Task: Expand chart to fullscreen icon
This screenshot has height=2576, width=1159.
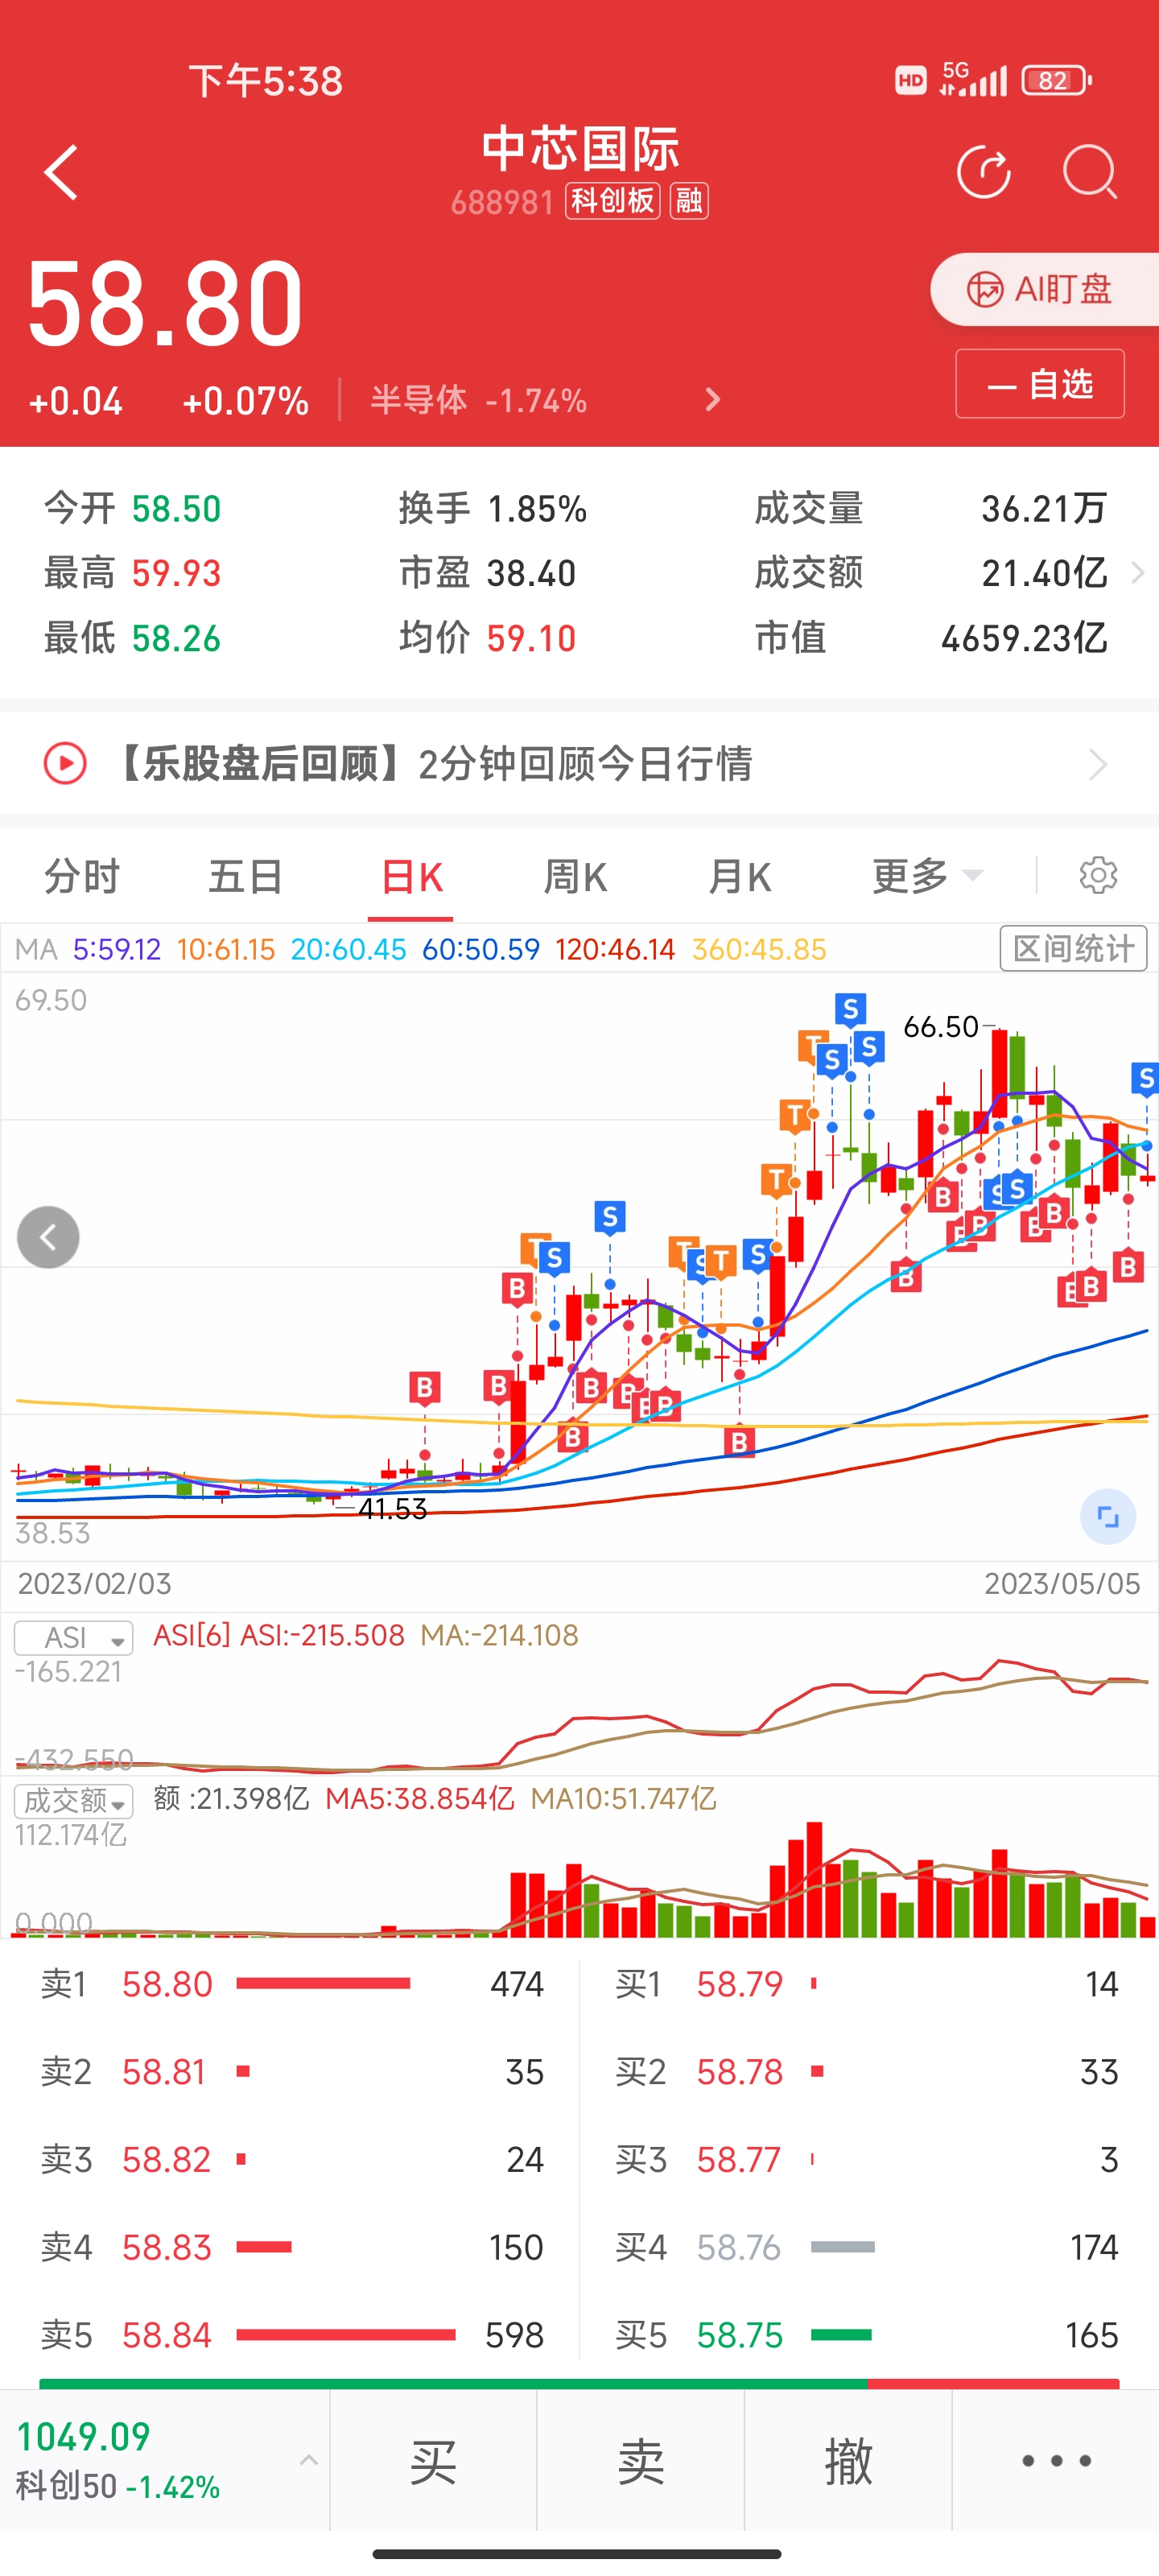Action: tap(1108, 1517)
